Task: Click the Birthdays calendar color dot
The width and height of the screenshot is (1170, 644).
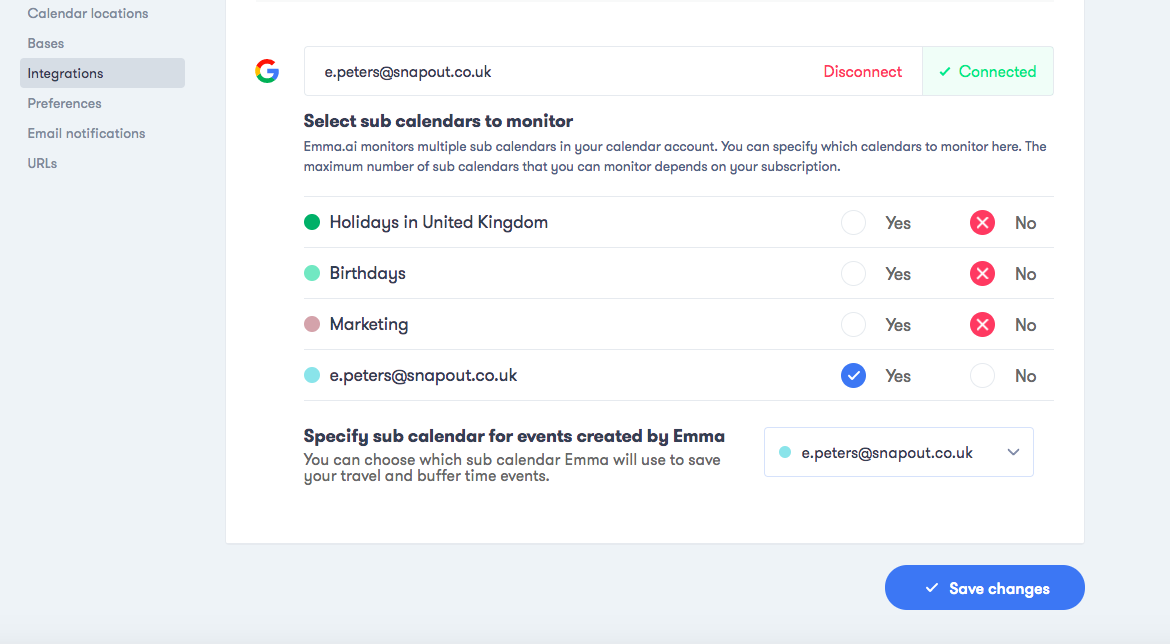Action: tap(312, 273)
